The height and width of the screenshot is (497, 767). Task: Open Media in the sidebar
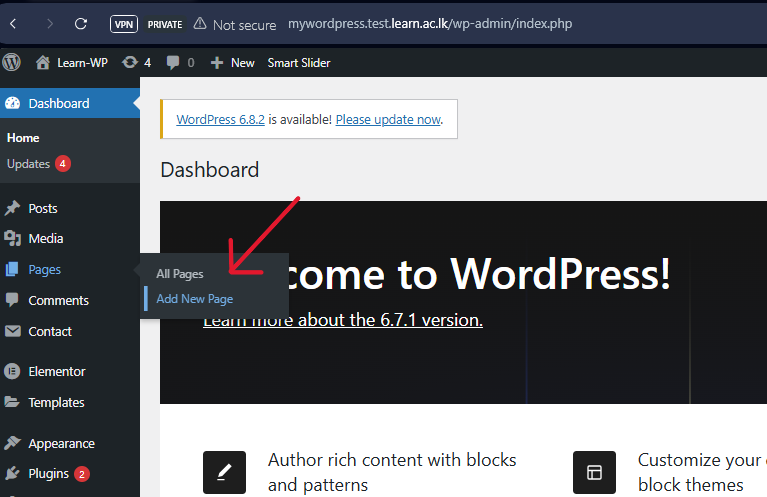pyautogui.click(x=46, y=239)
